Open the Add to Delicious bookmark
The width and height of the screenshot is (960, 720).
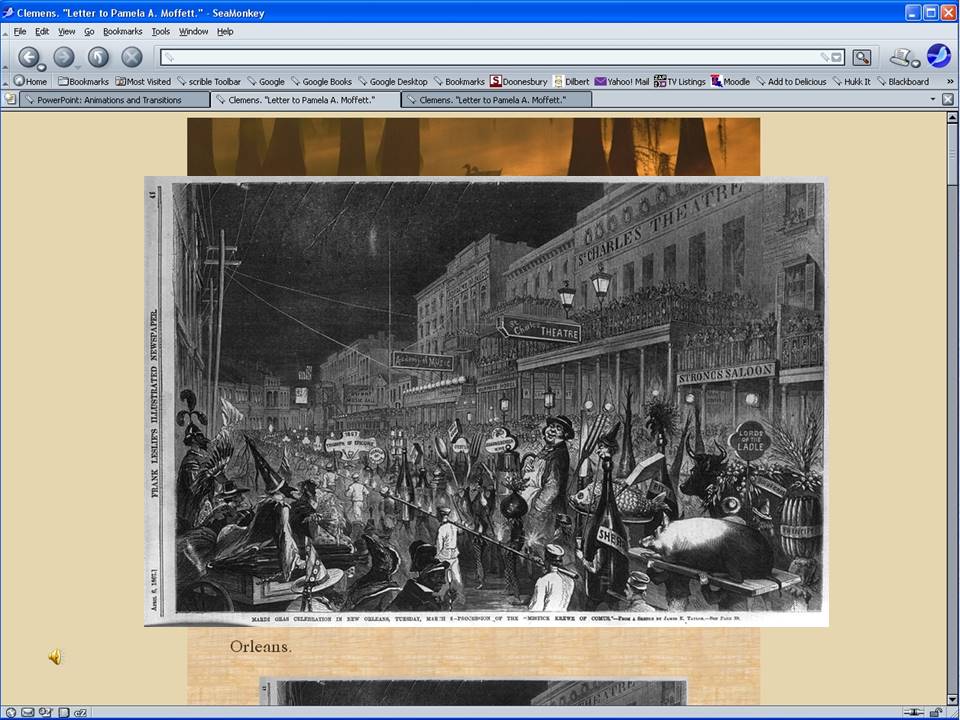point(791,81)
